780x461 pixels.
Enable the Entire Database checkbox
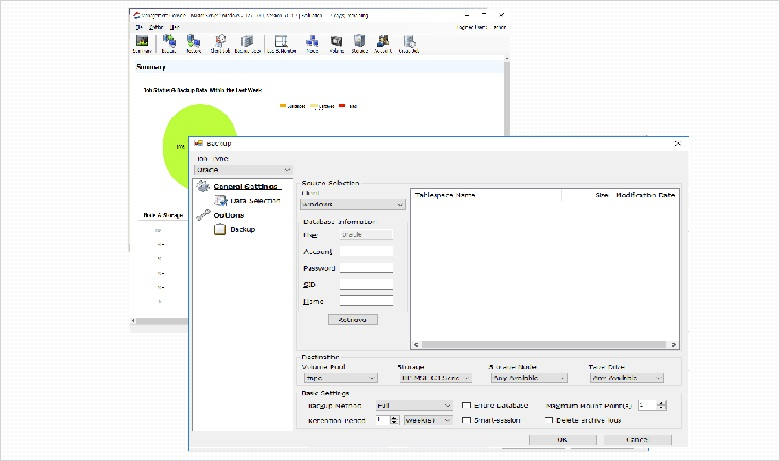tap(467, 405)
